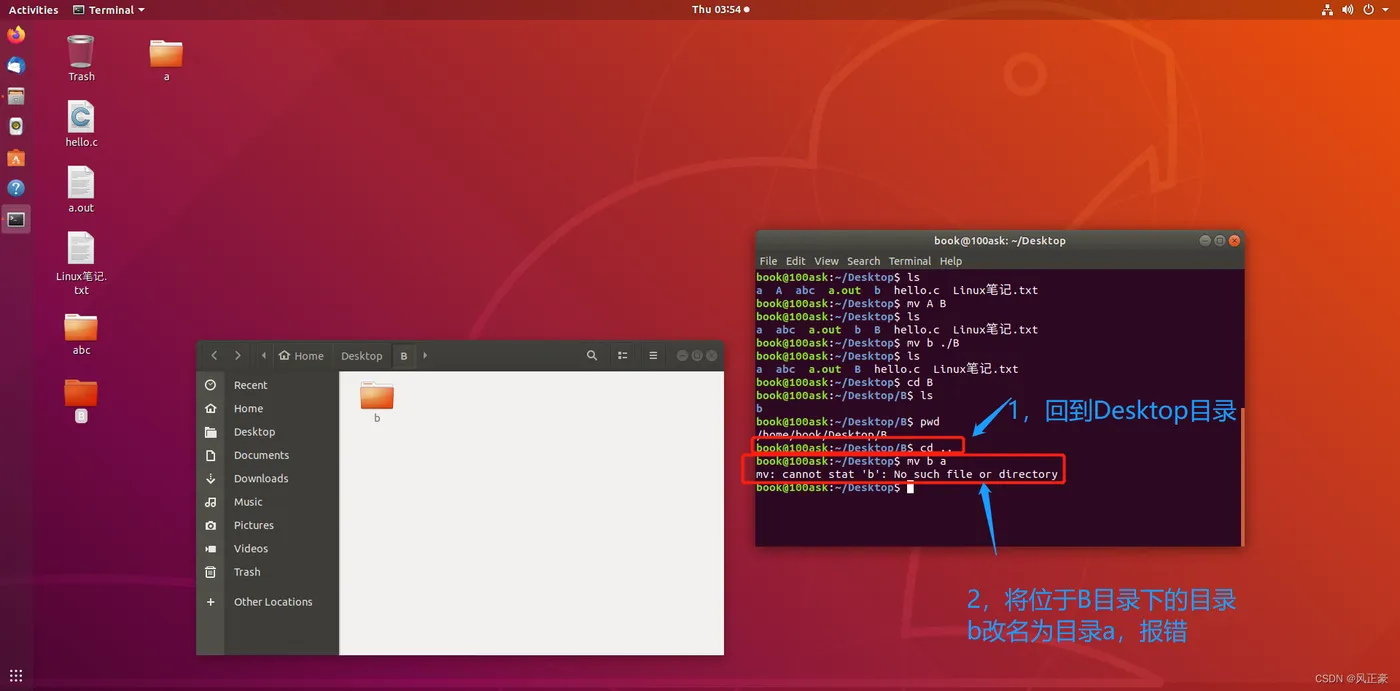This screenshot has width=1400, height=691.
Task: Open the Files hamburger menu
Action: (653, 356)
